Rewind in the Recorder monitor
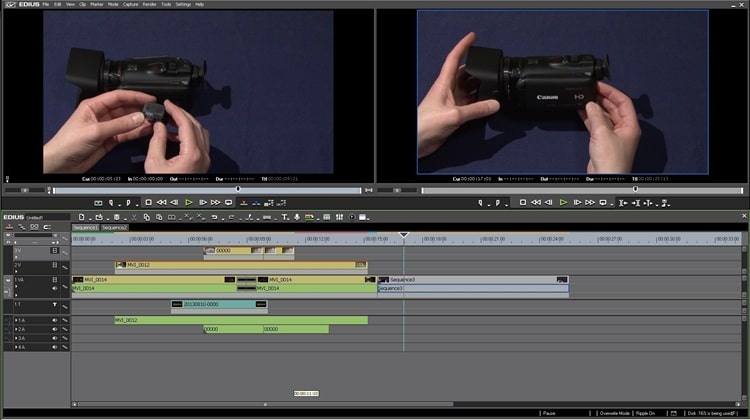 (x=536, y=203)
